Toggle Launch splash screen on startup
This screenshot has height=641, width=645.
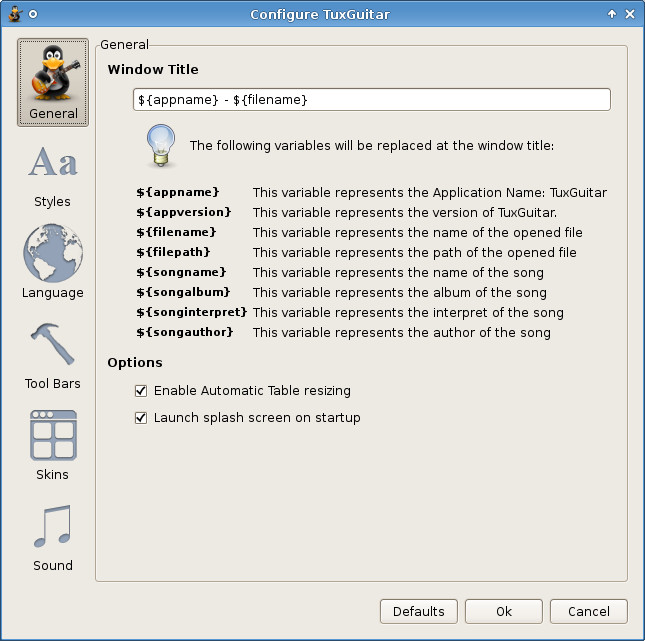tap(141, 418)
